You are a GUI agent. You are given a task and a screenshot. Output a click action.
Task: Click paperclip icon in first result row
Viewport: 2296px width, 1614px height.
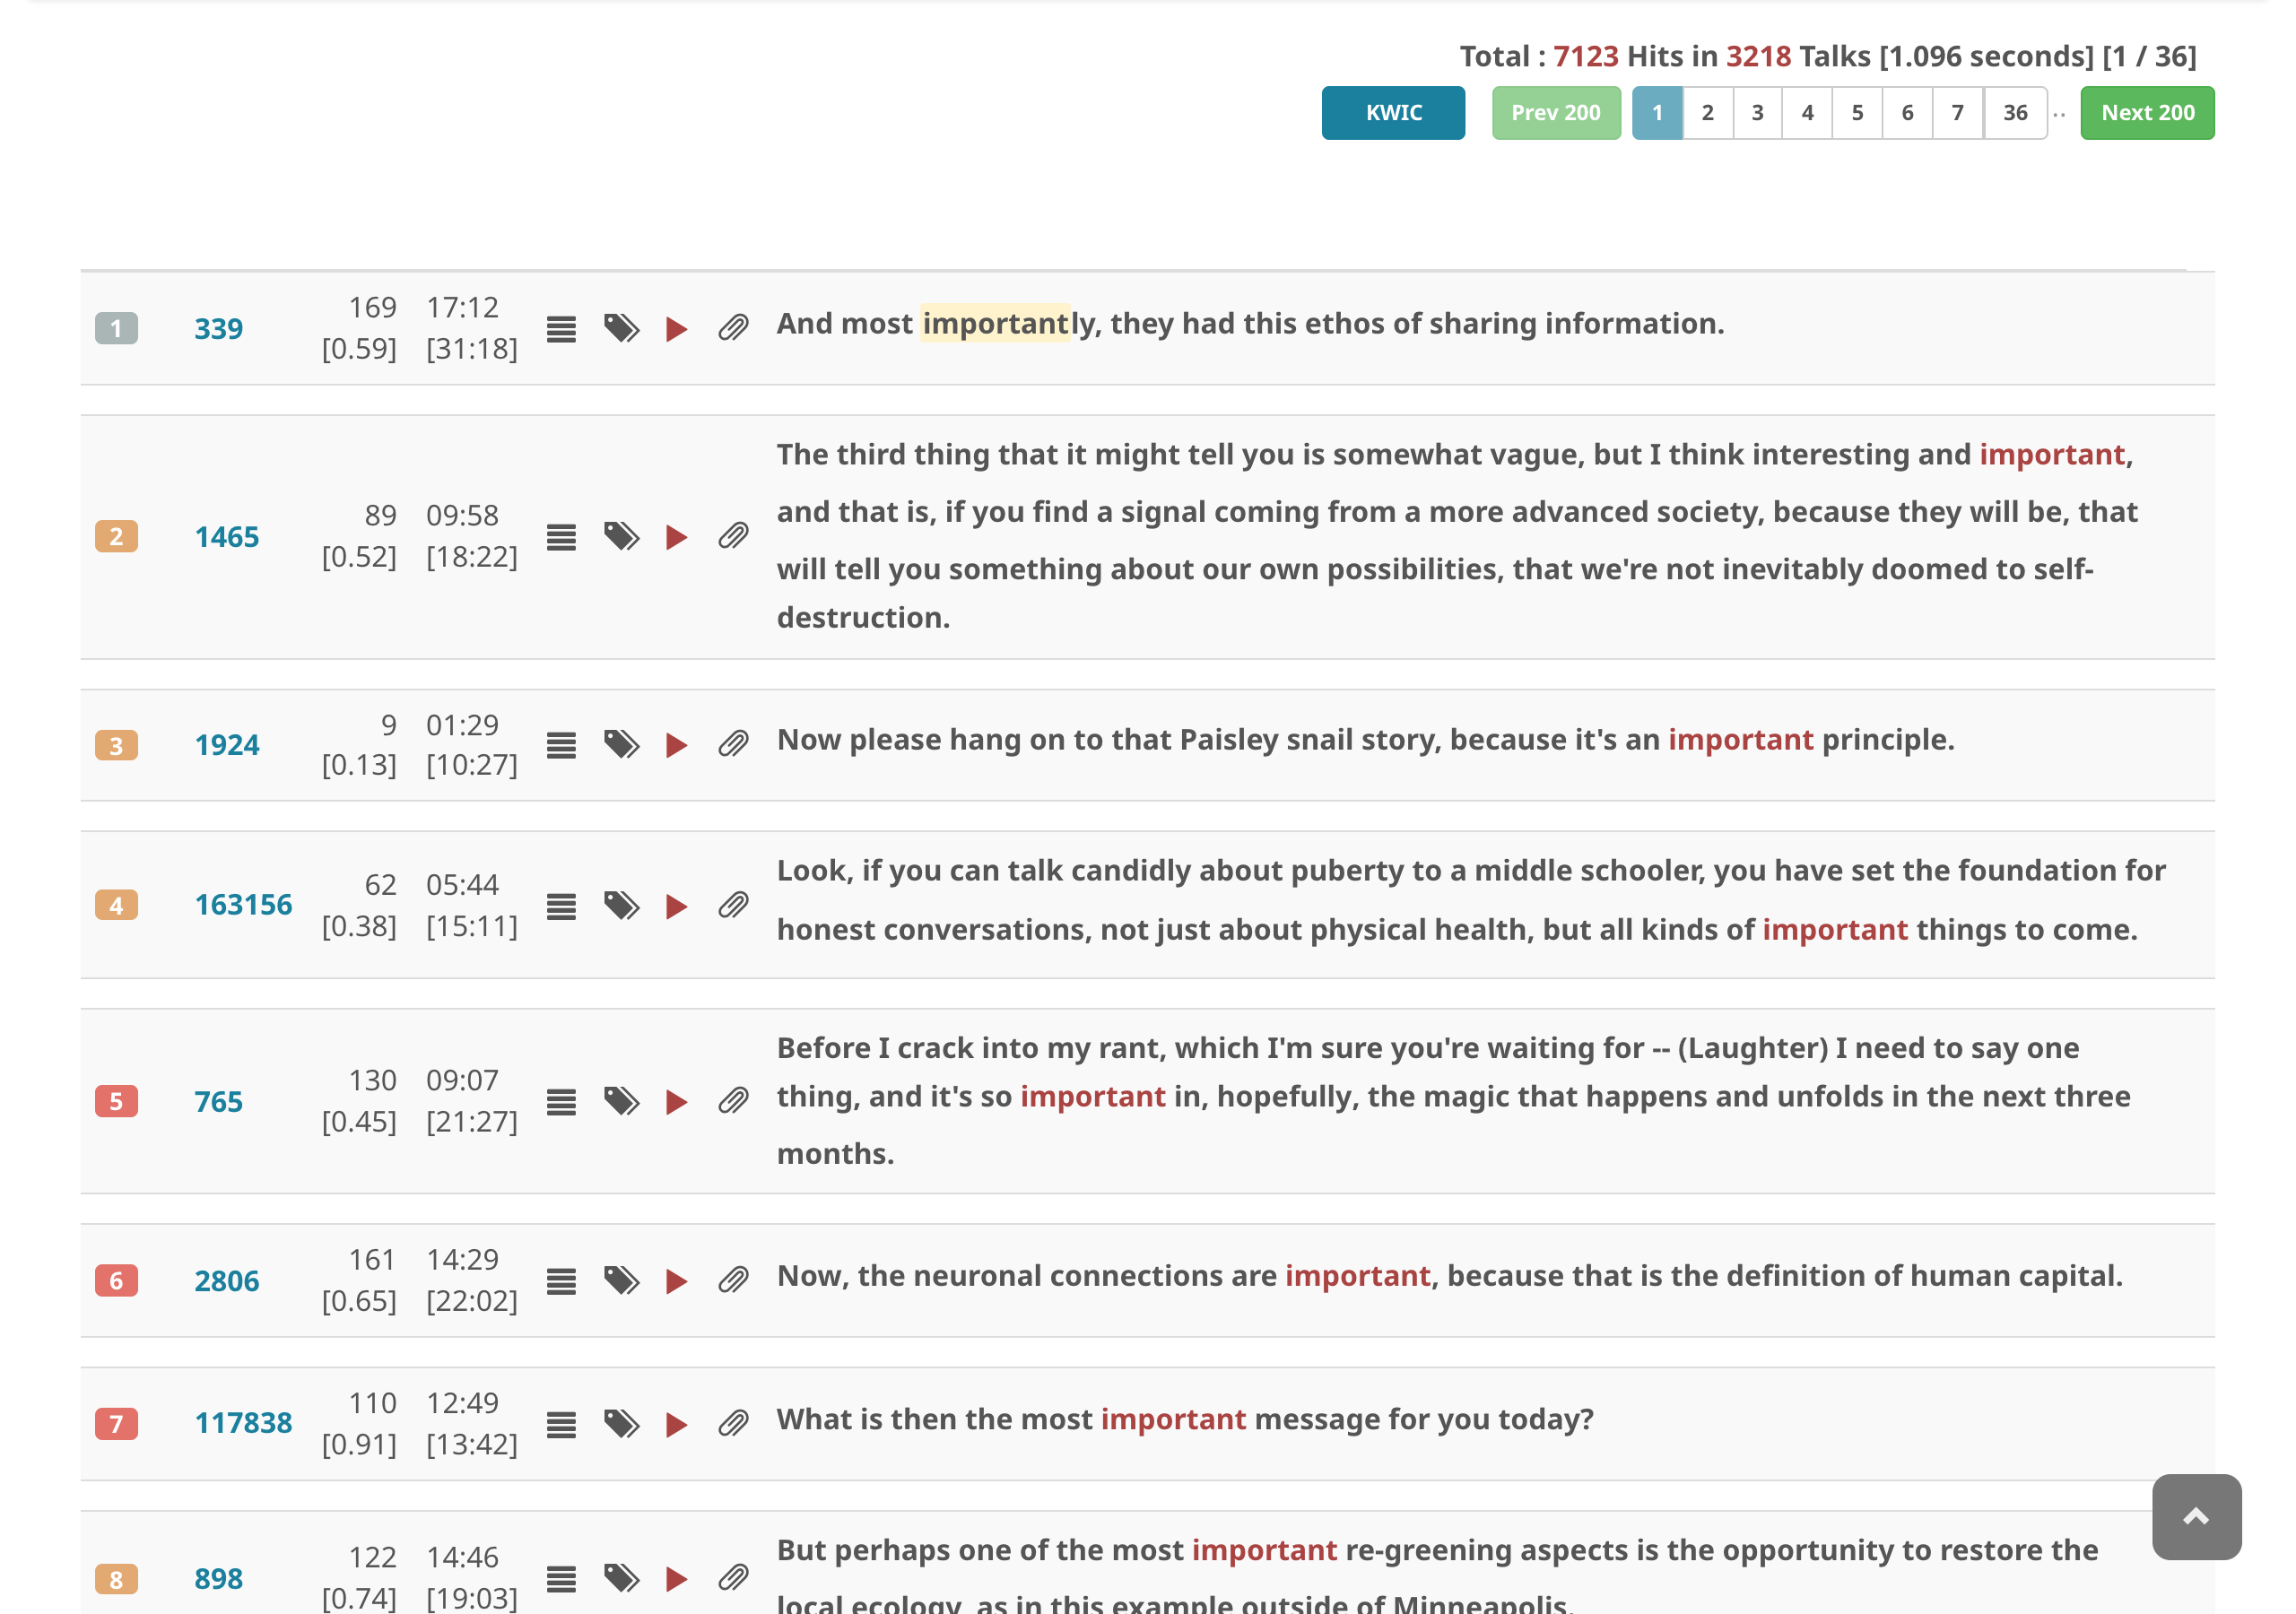(x=733, y=329)
